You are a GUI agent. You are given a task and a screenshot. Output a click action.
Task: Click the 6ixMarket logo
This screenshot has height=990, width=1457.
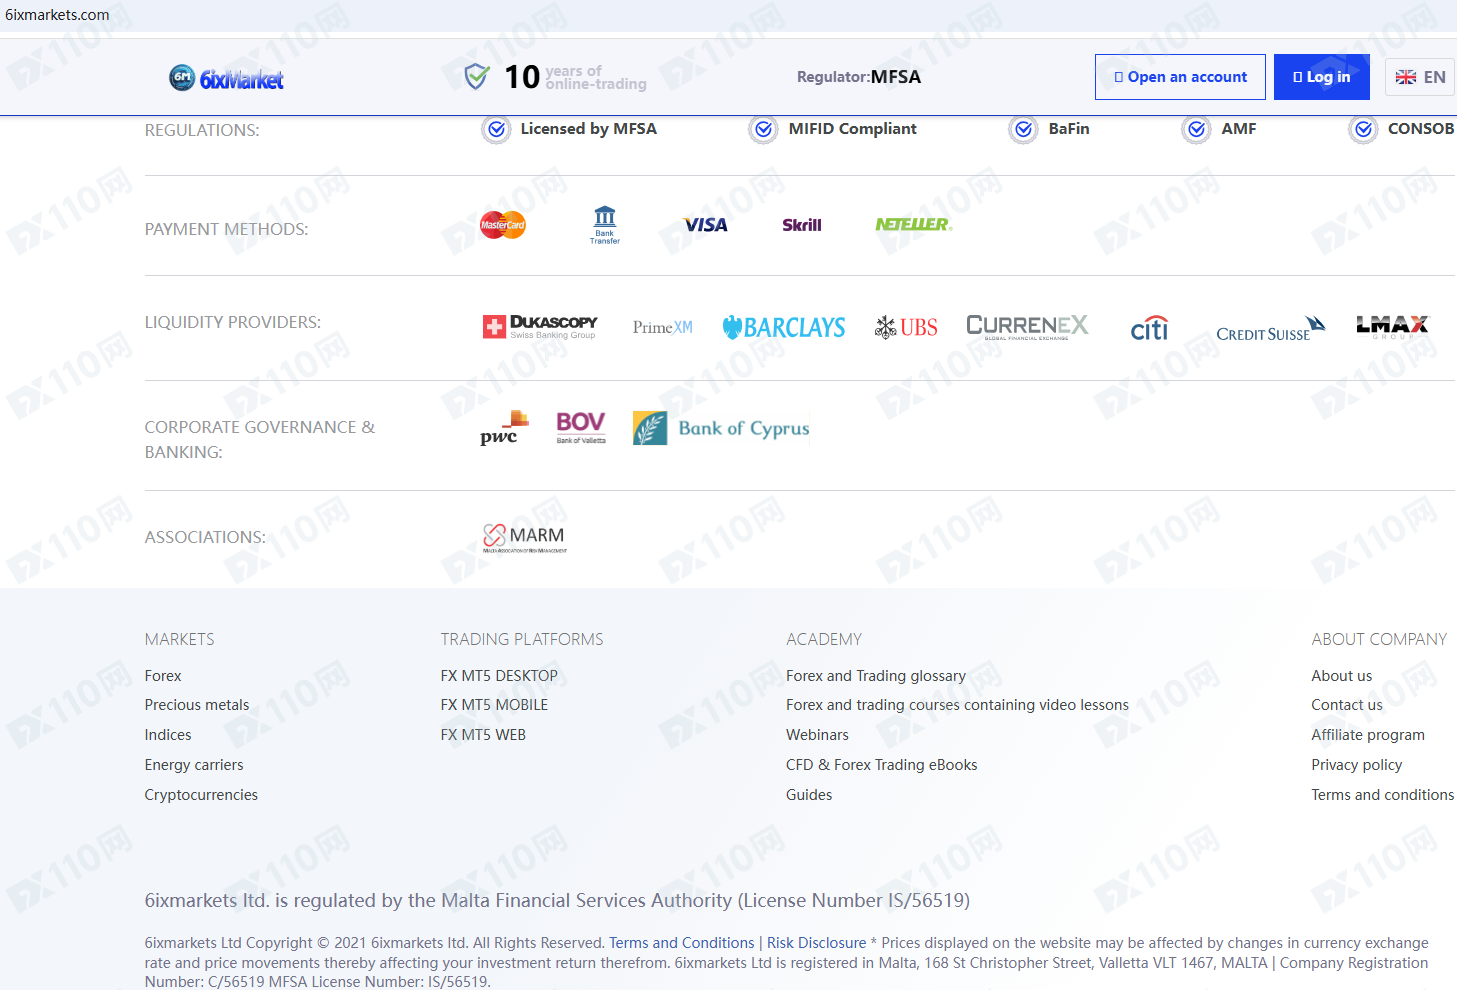[226, 78]
